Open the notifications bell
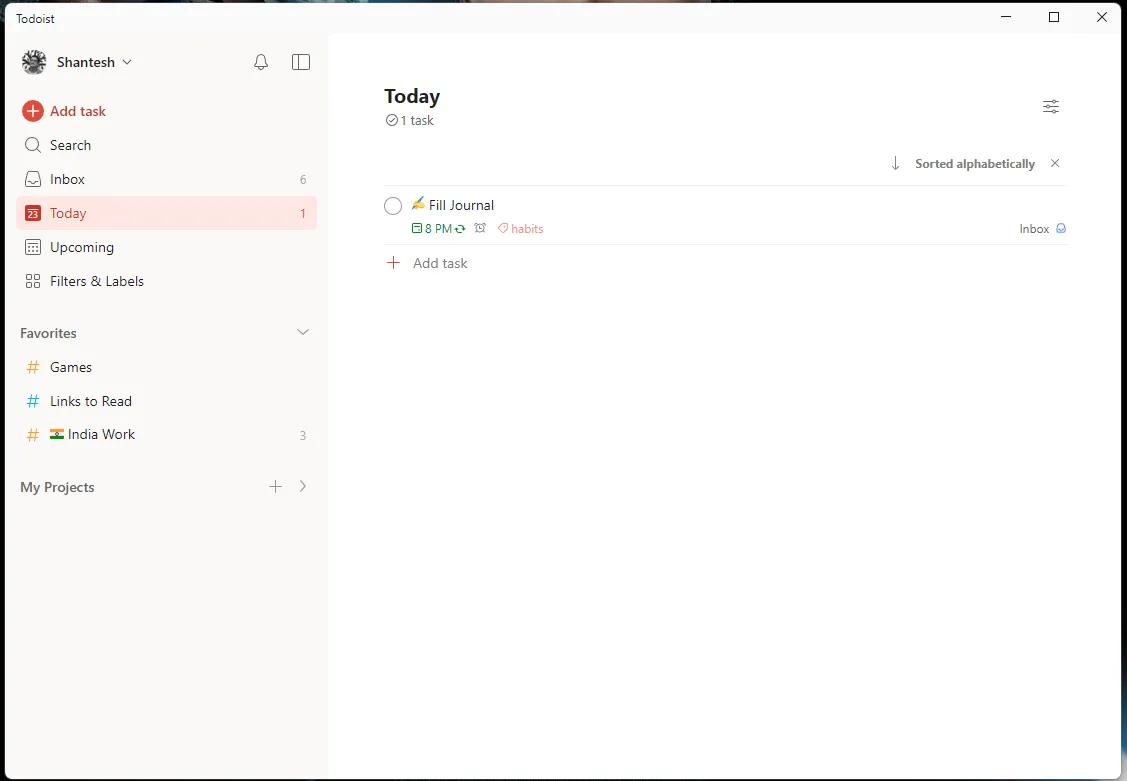This screenshot has width=1127, height=781. [x=261, y=63]
